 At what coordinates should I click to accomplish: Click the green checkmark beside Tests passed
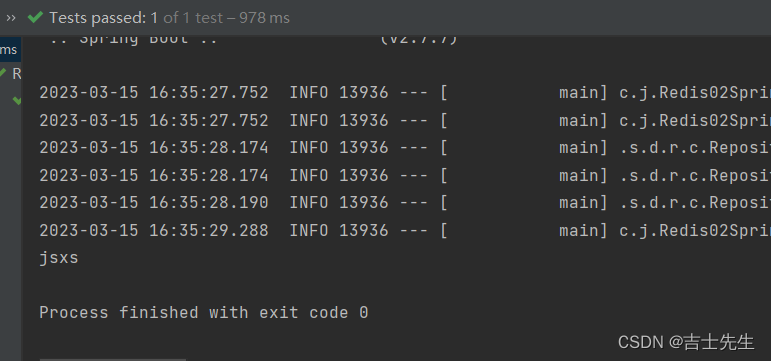35,18
